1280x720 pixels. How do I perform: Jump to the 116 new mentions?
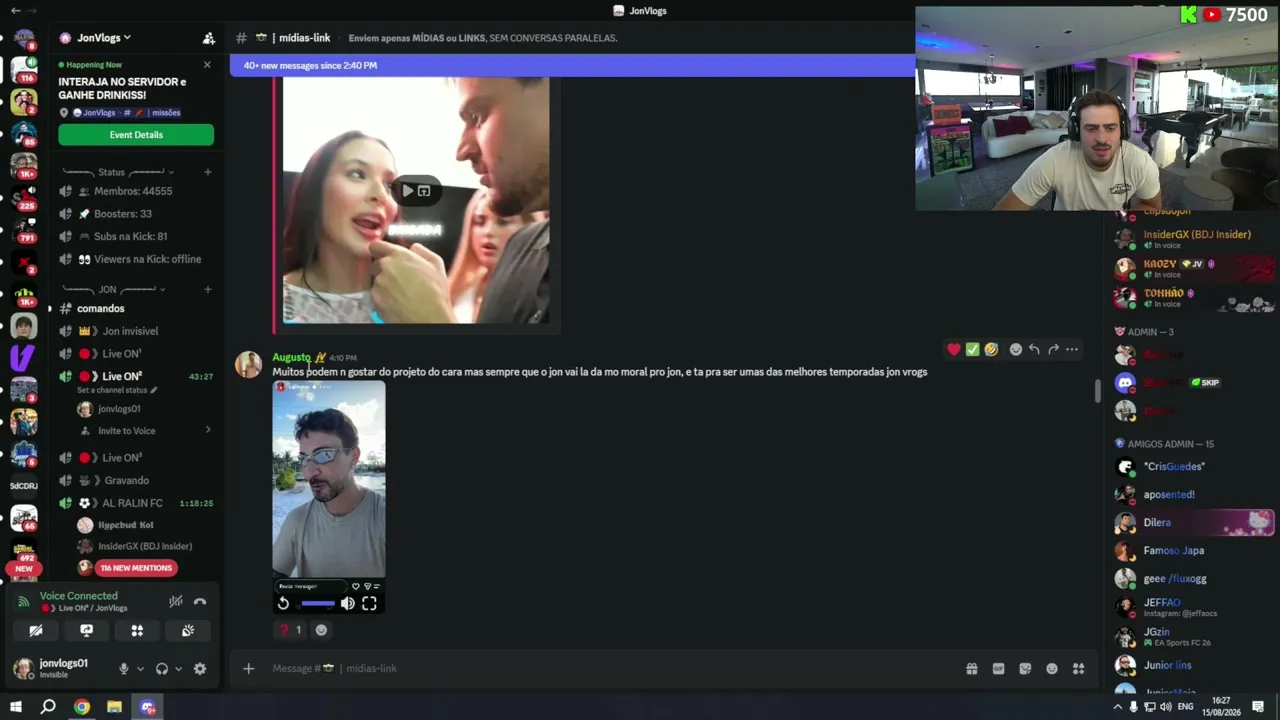[x=136, y=568]
